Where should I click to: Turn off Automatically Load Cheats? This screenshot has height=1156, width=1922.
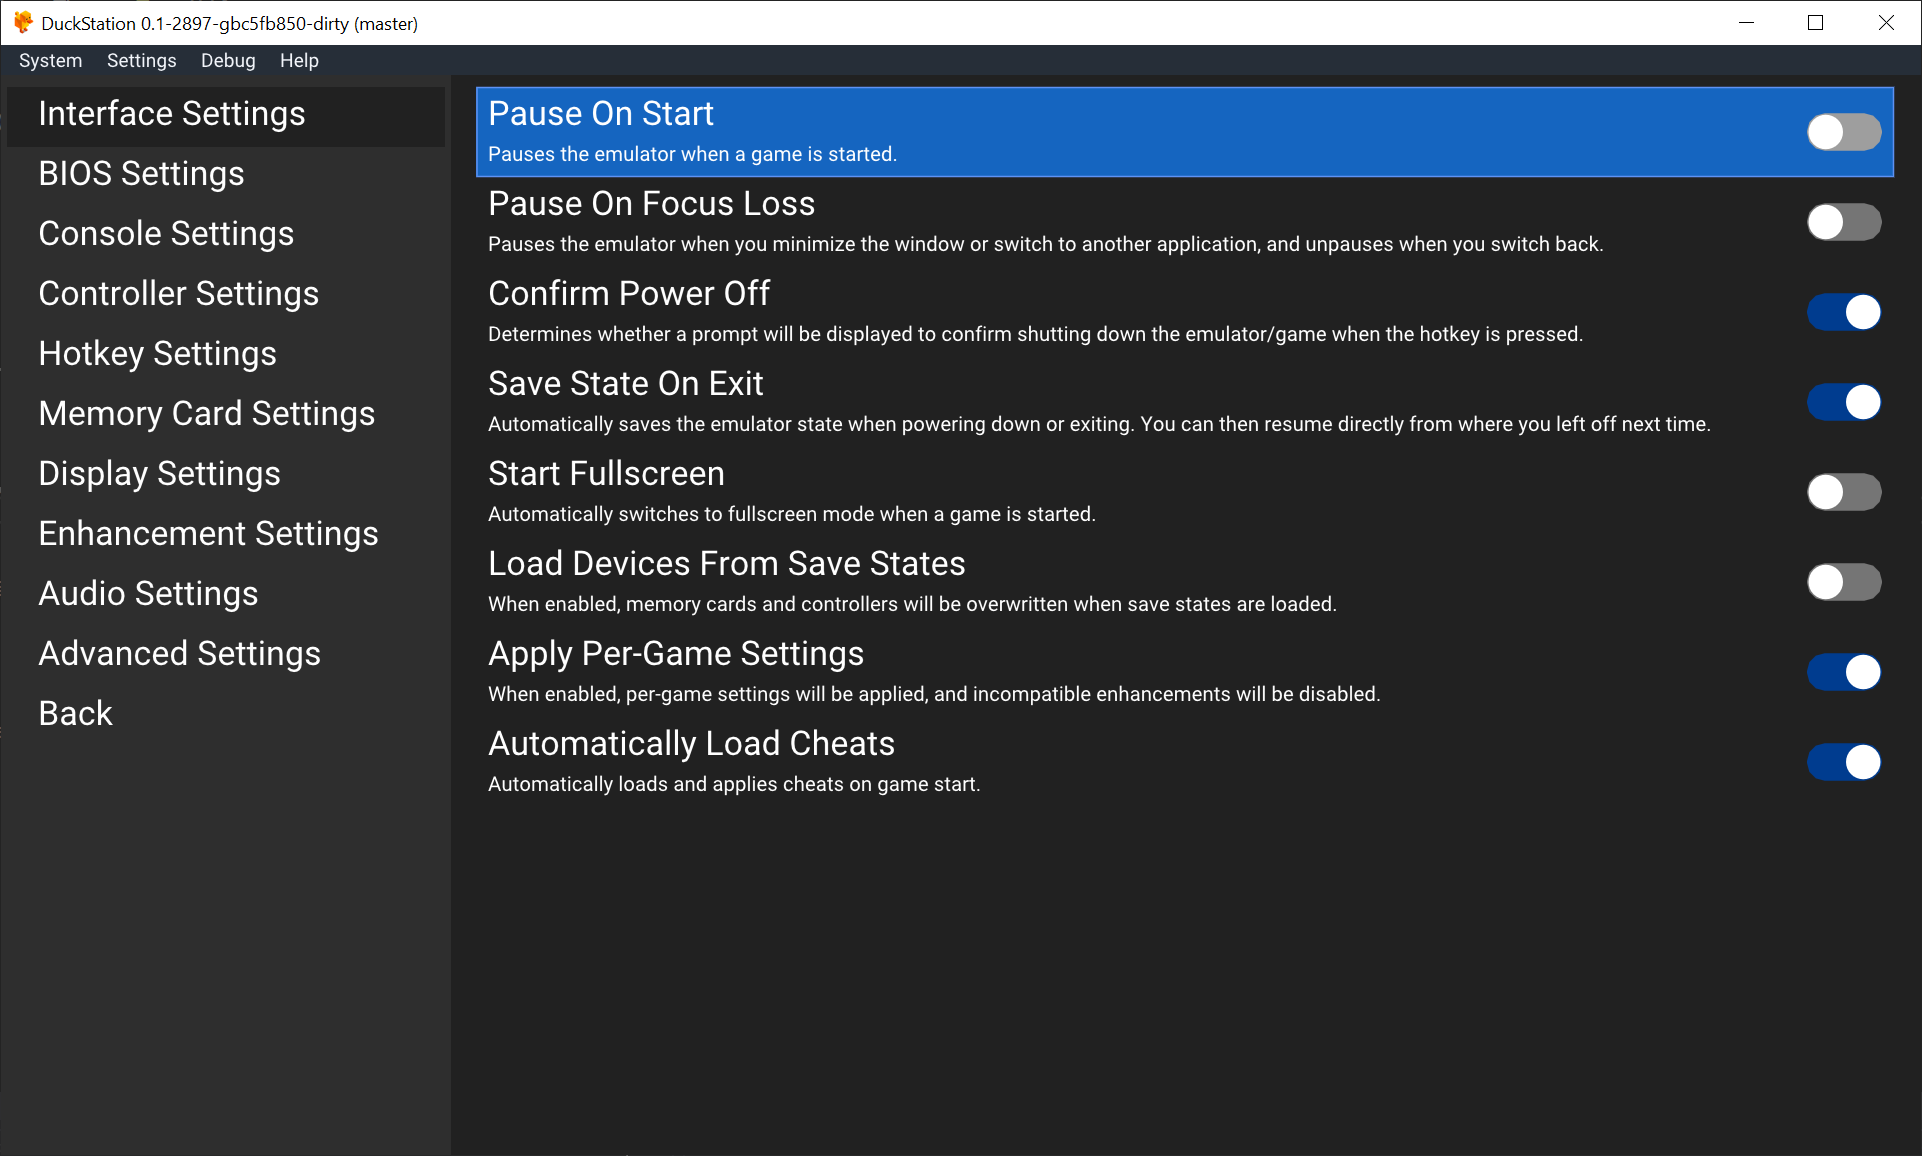1843,762
